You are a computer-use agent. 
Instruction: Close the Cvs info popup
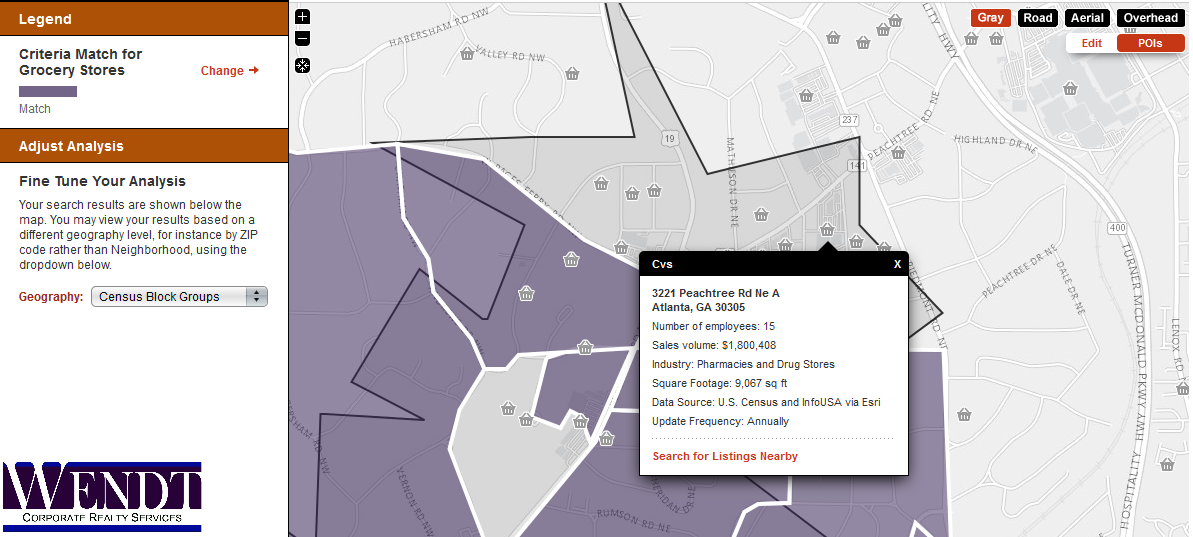(897, 264)
